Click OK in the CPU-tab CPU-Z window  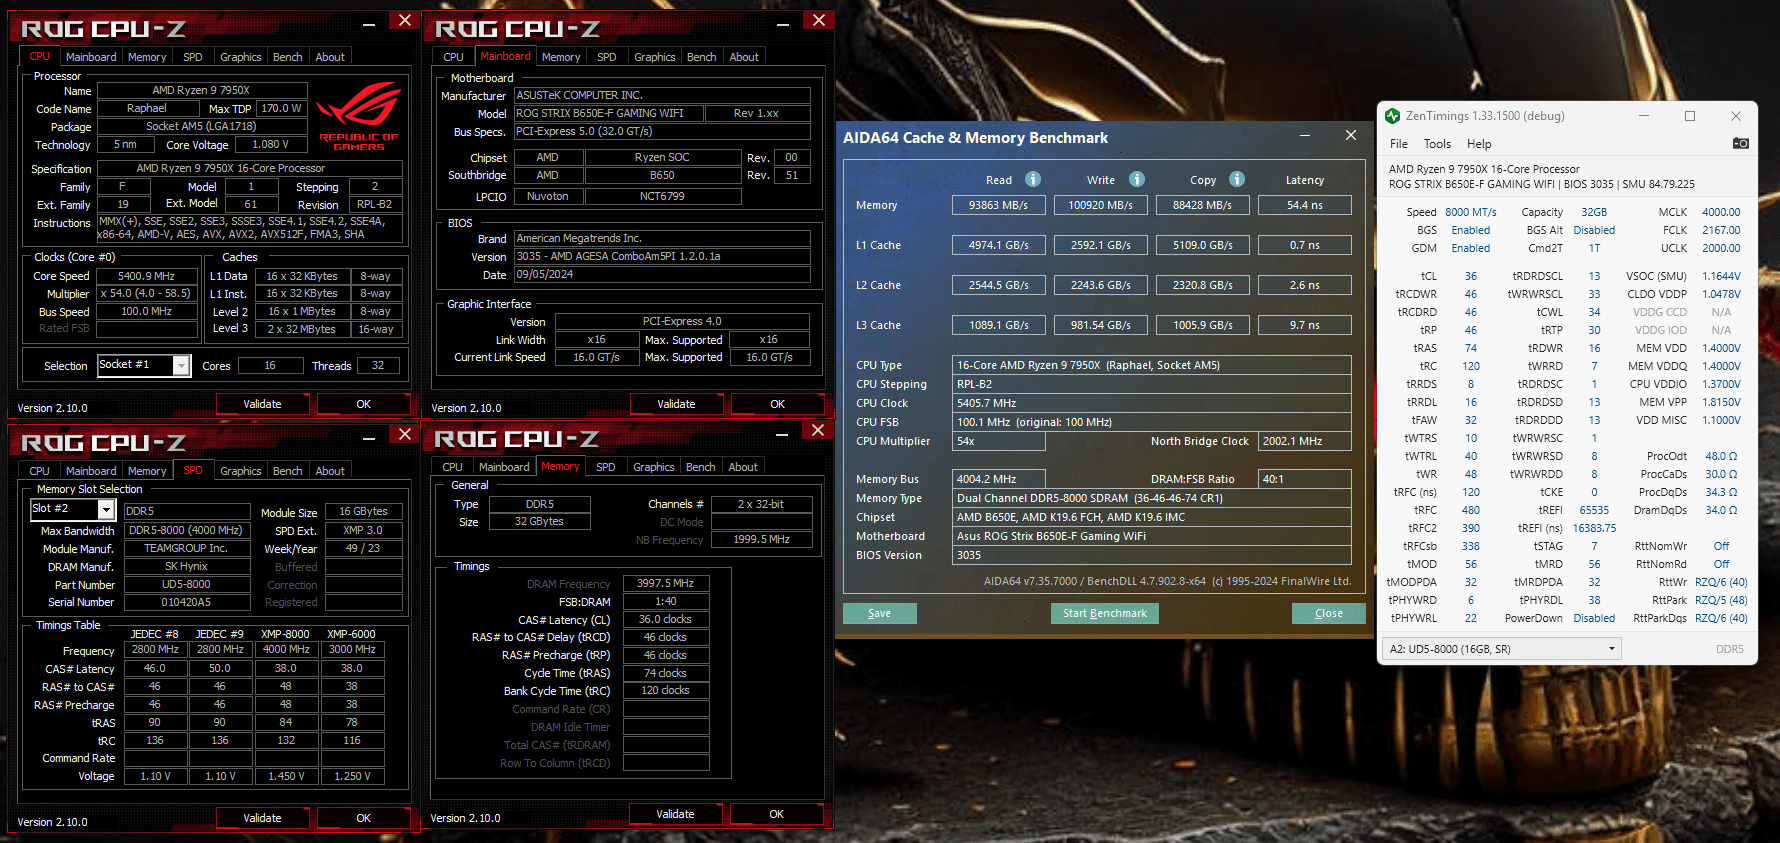364,404
